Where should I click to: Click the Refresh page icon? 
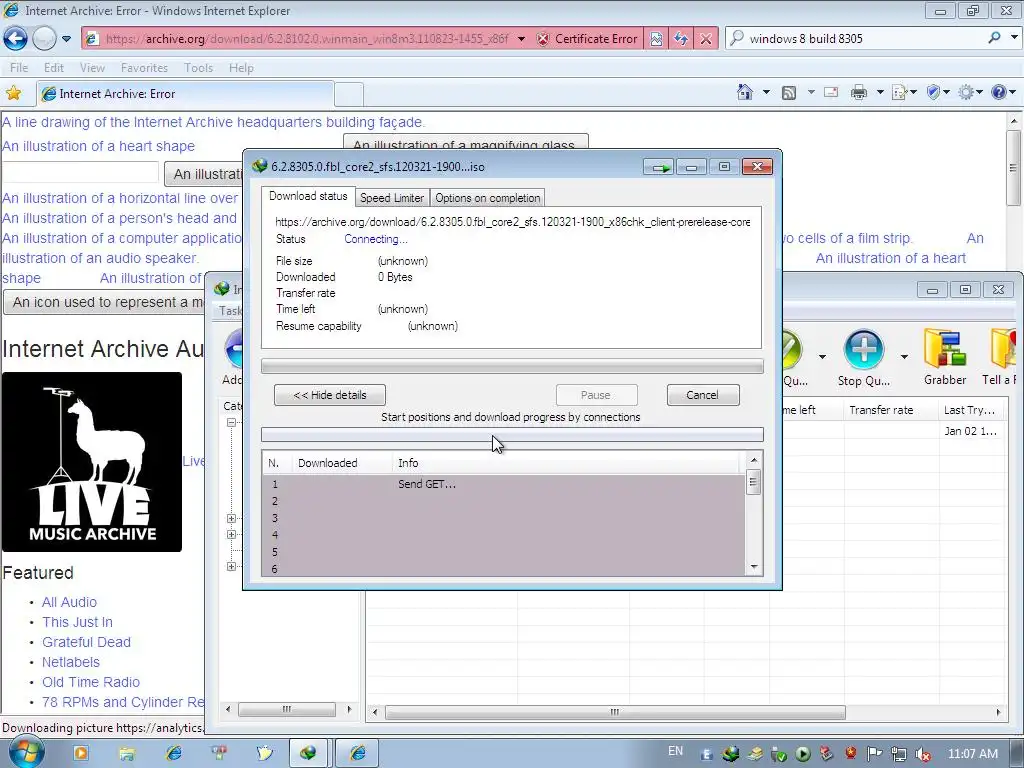coord(680,39)
